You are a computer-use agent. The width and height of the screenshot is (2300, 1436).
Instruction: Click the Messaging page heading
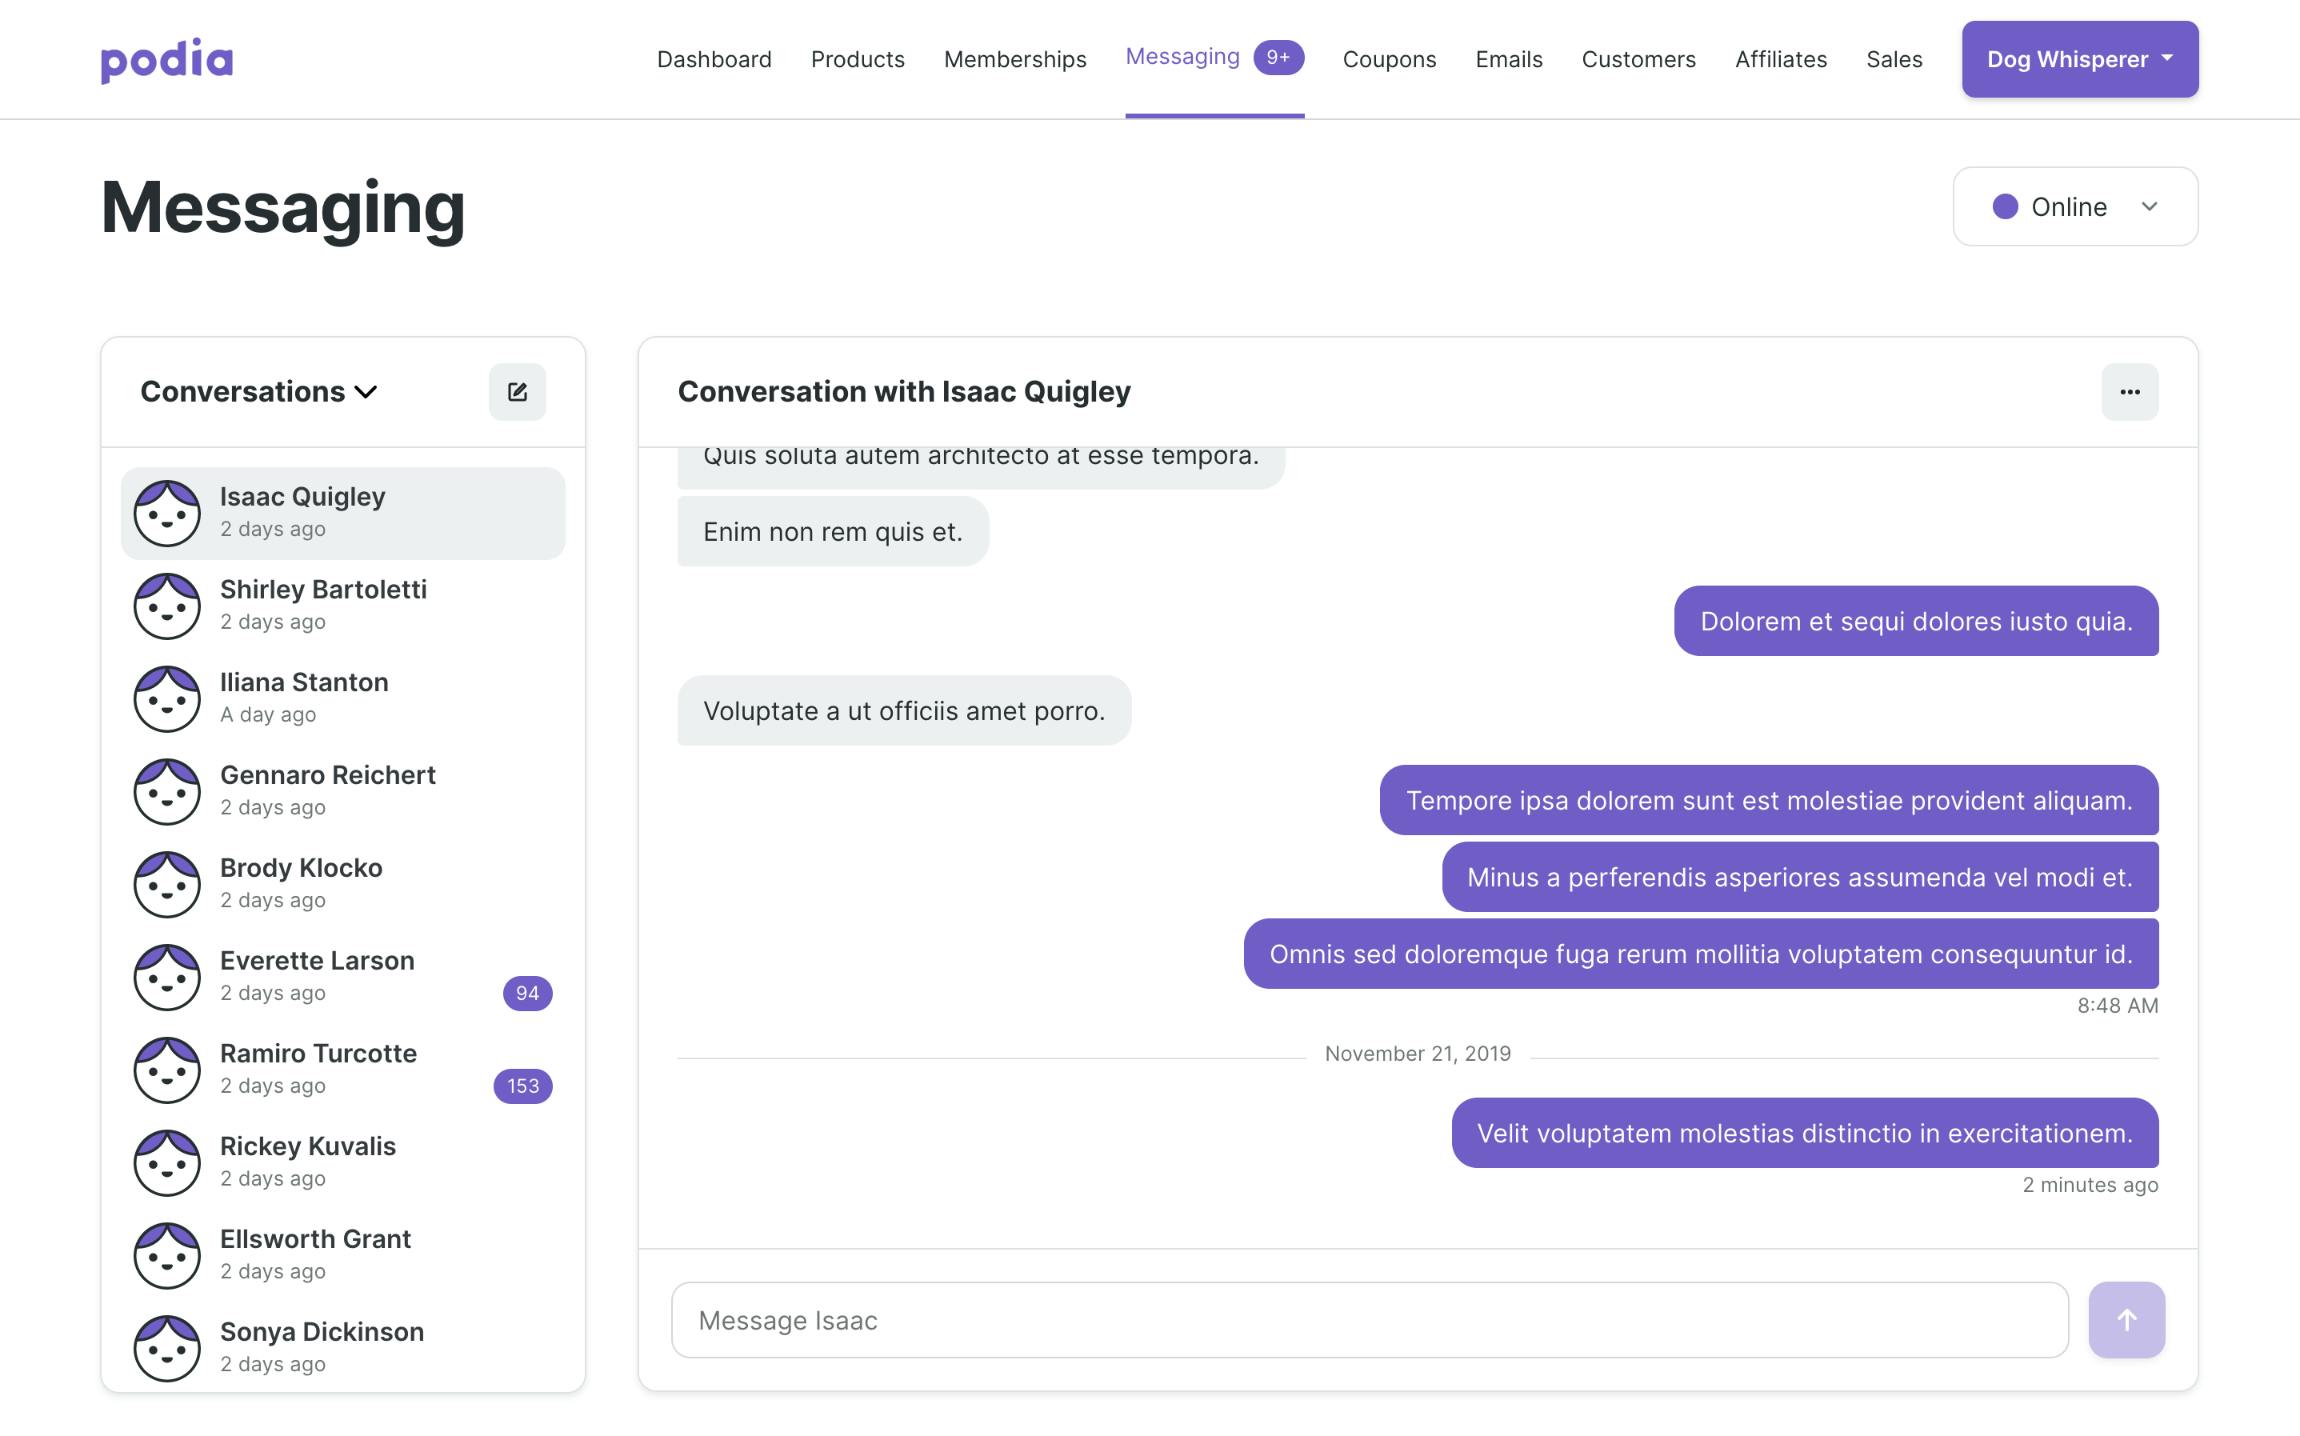pyautogui.click(x=283, y=208)
